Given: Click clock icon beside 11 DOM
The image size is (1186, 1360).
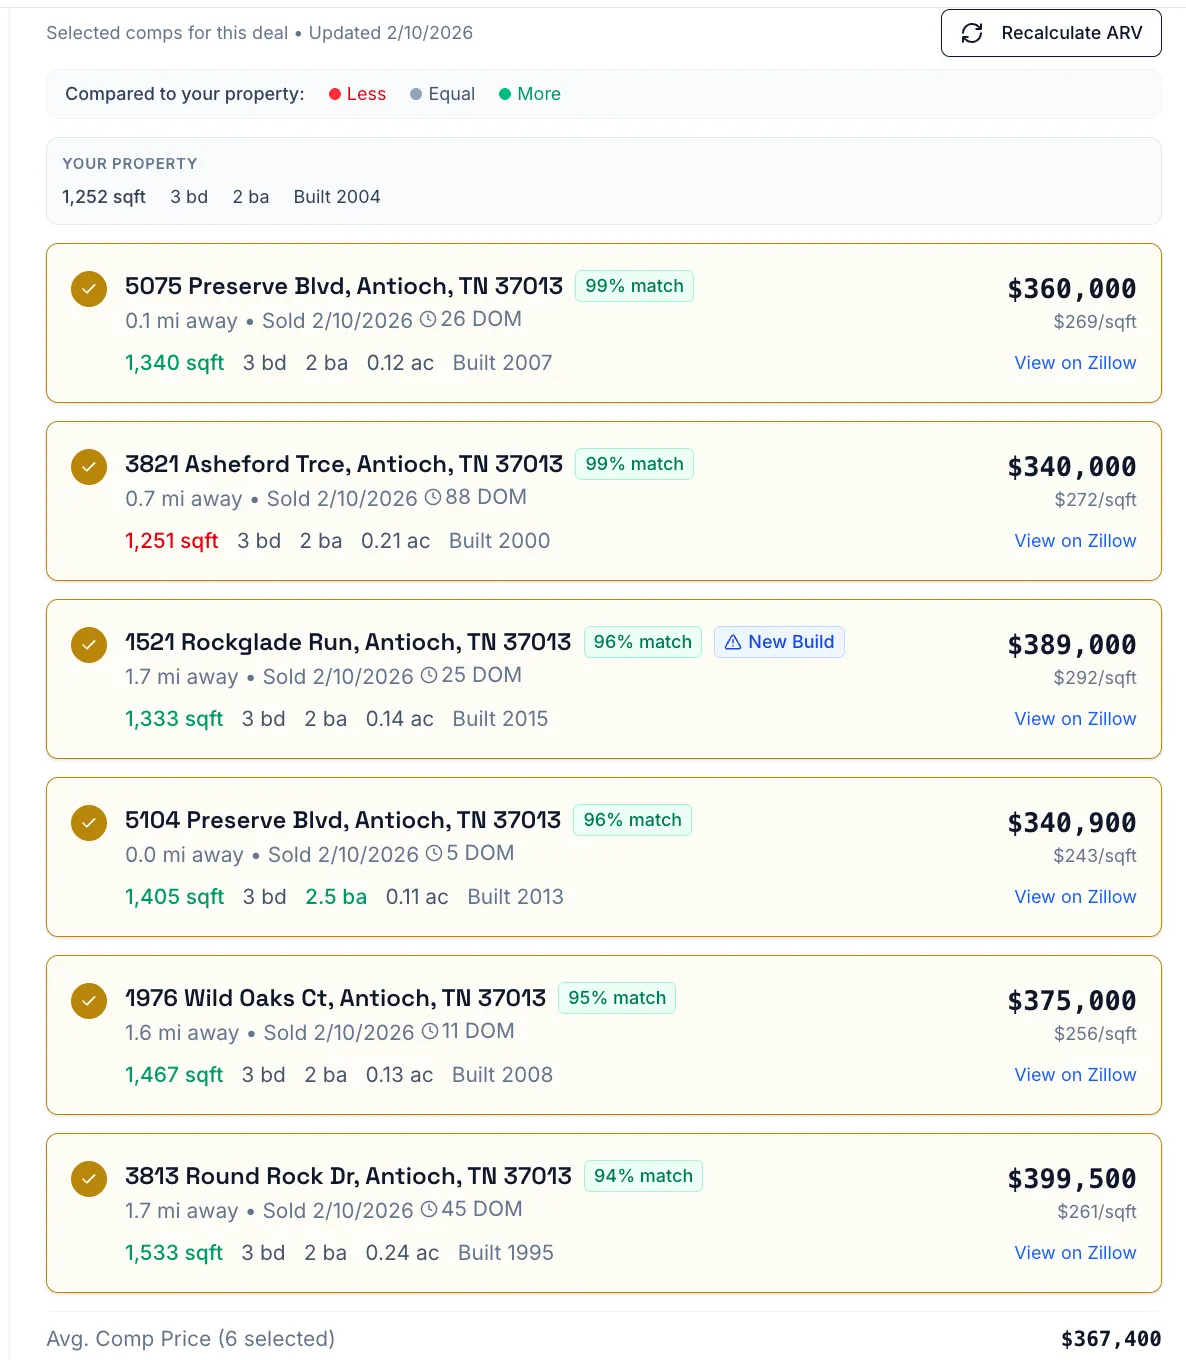Looking at the screenshot, I should point(430,1031).
